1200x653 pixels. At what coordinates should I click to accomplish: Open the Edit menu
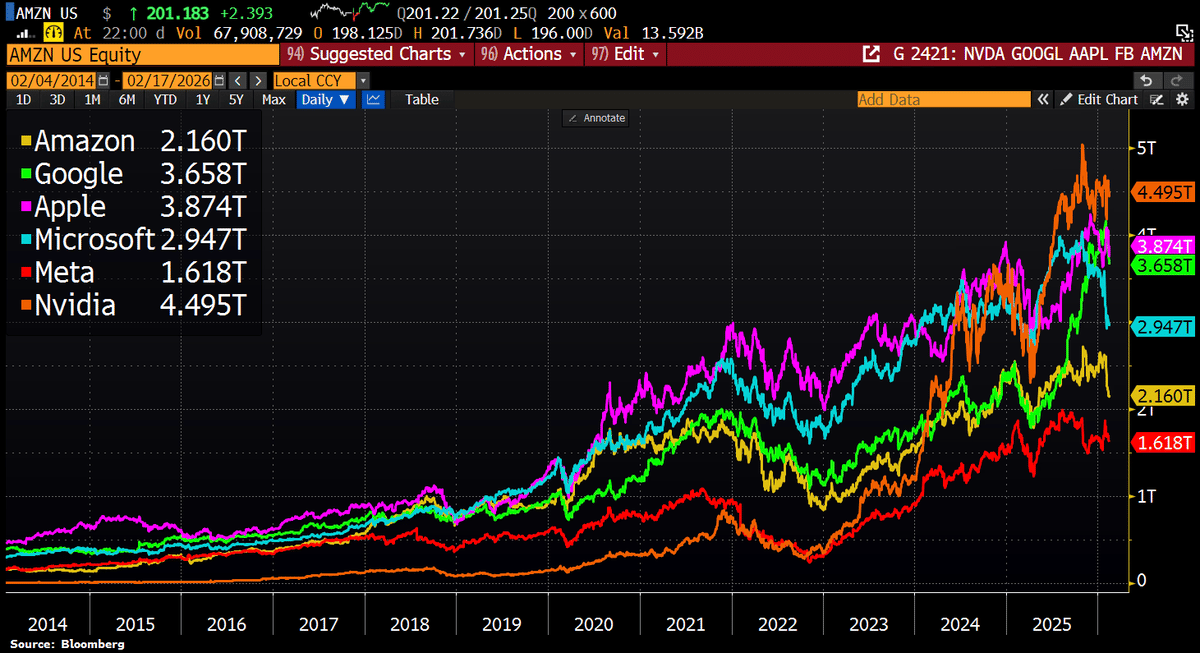pos(627,54)
